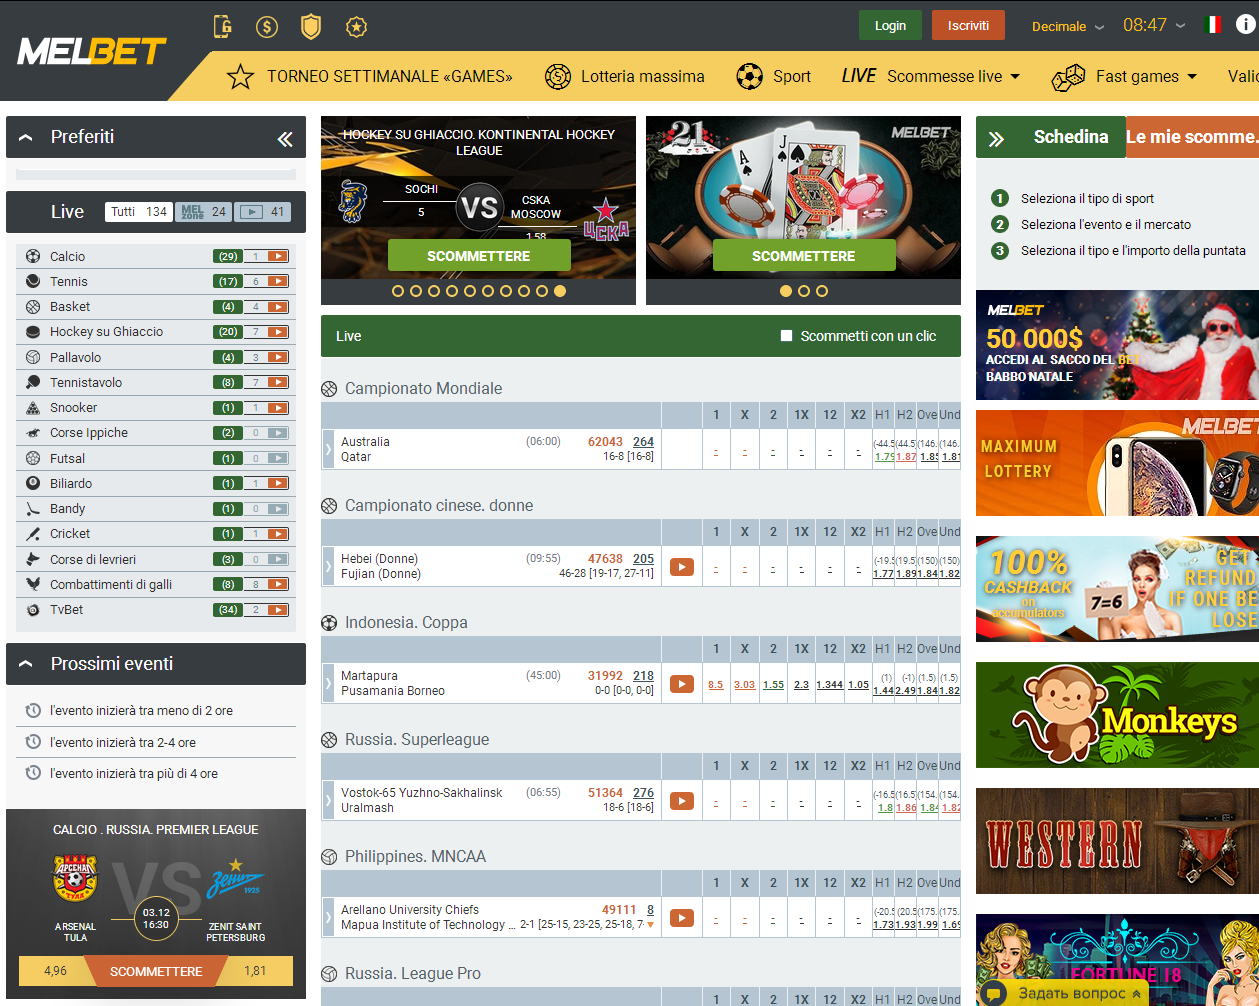Click the Italian flag language icon
Screen dimensions: 1259x1006
coord(1213,25)
